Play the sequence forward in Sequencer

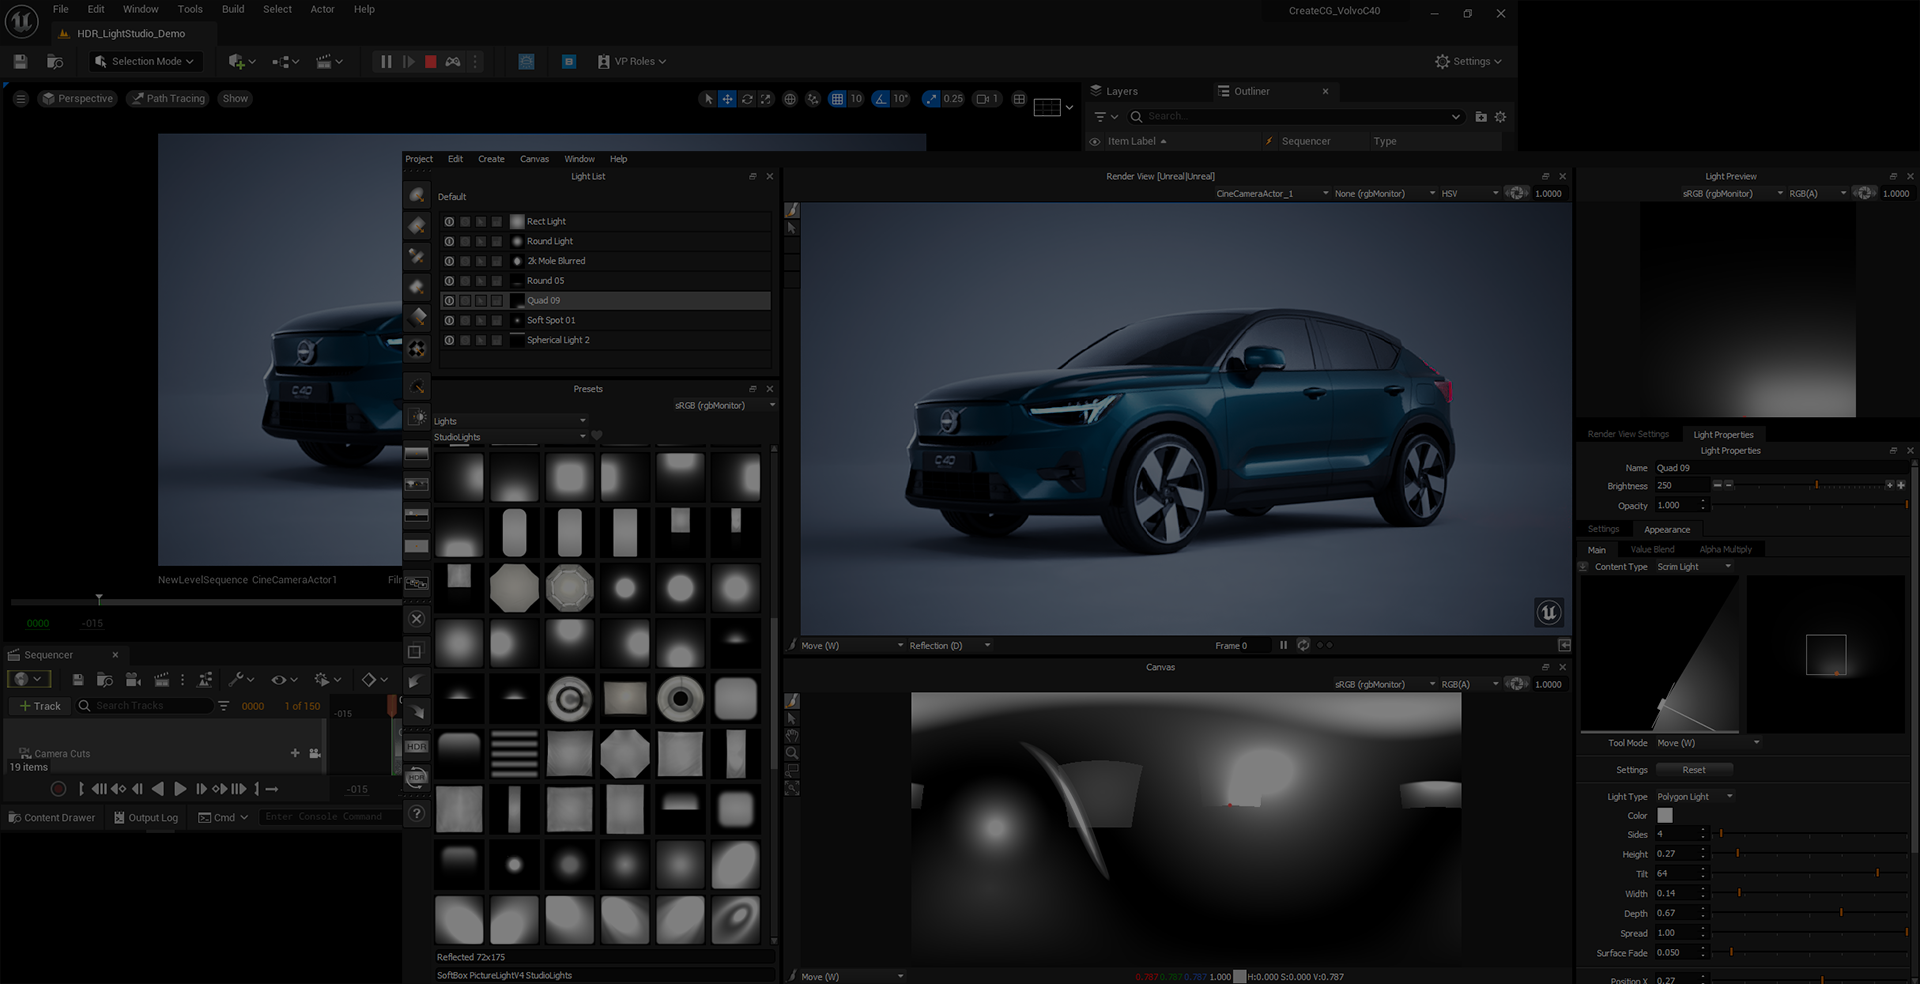[180, 789]
